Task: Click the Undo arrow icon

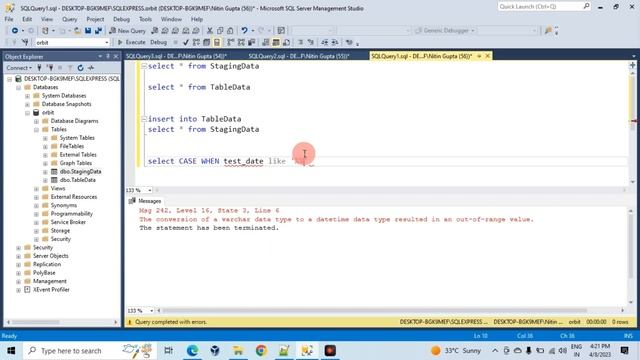Action: pos(244,31)
